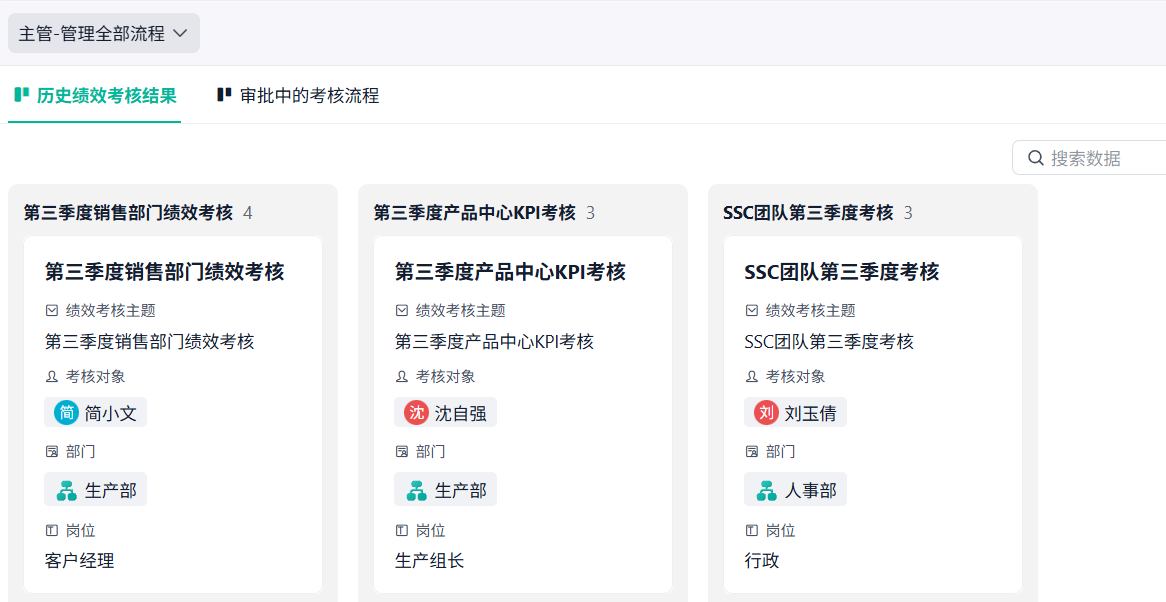Open 第三季度产品中心KPI考核 card title
This screenshot has height=602, width=1166.
coord(510,272)
